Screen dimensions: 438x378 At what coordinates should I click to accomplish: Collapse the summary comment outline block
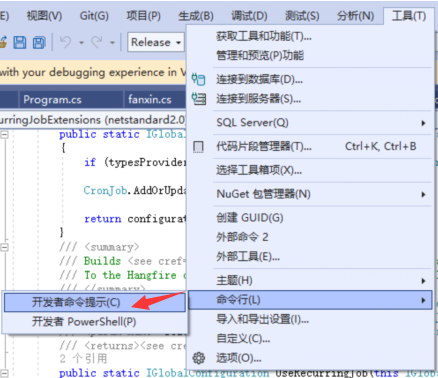[4, 247]
